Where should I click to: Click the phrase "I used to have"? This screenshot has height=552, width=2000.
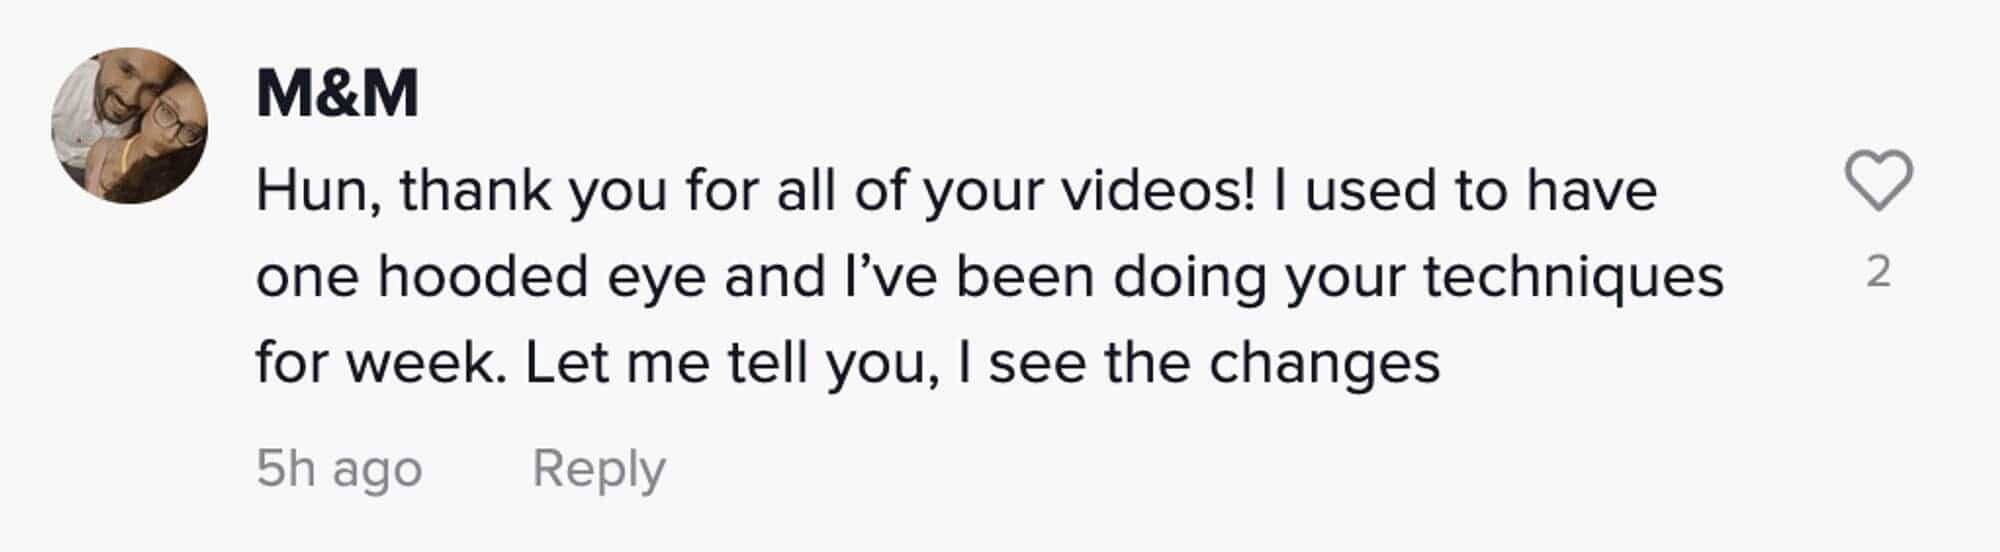[x=1465, y=190]
